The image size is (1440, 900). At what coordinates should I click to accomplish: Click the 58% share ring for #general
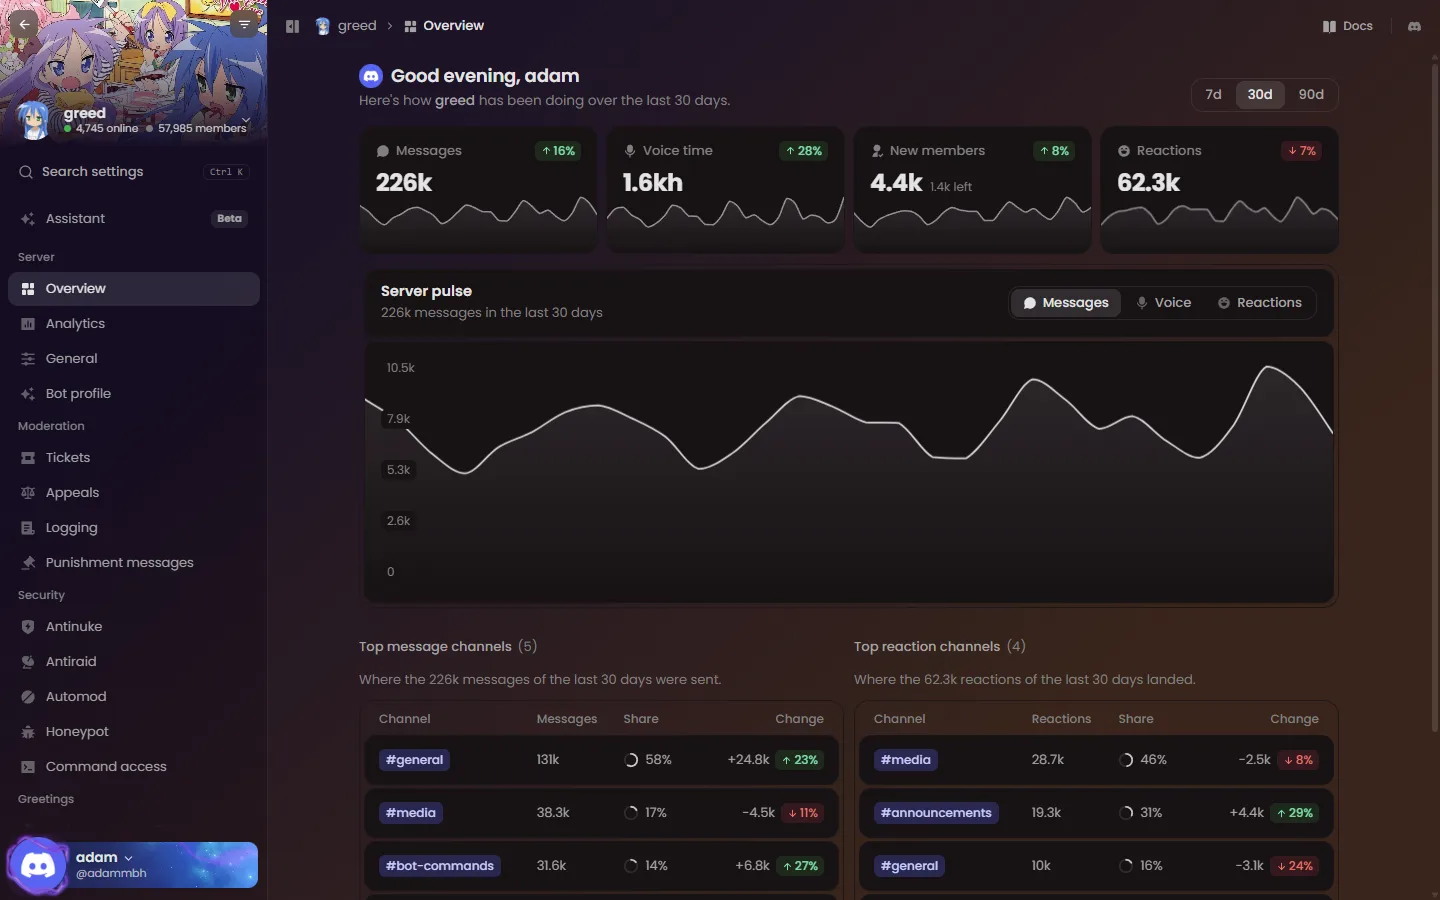pyautogui.click(x=631, y=760)
